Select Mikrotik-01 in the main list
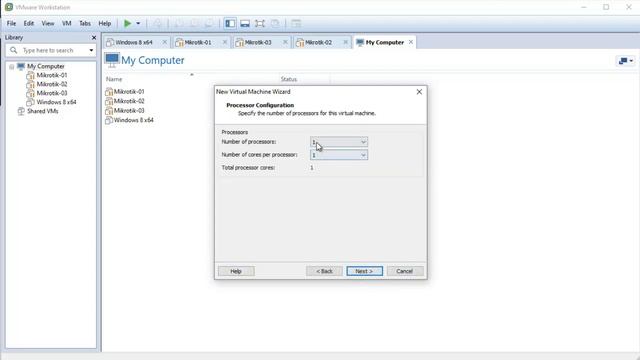The image size is (640, 360). click(129, 92)
